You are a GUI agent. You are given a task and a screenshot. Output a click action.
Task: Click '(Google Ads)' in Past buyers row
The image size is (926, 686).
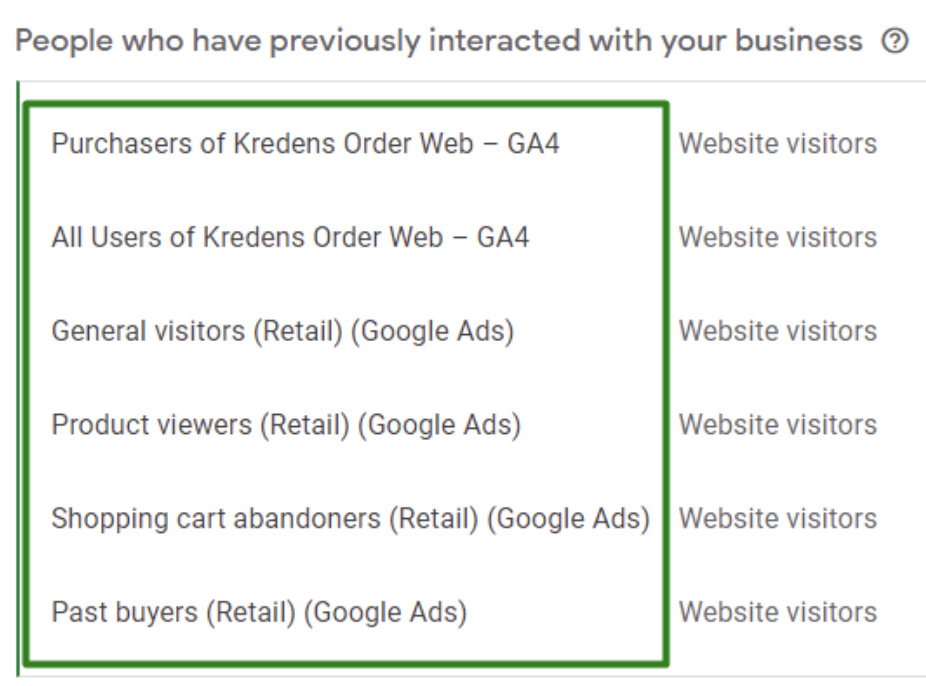coord(384,612)
